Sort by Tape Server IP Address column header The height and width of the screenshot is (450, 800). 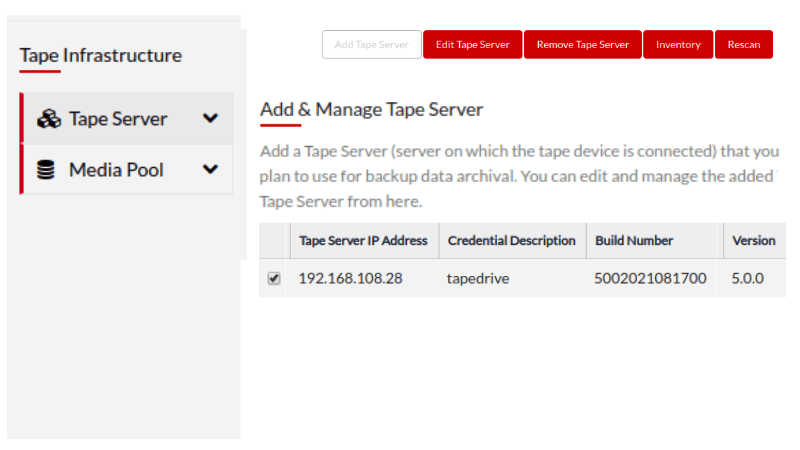pyautogui.click(x=363, y=241)
